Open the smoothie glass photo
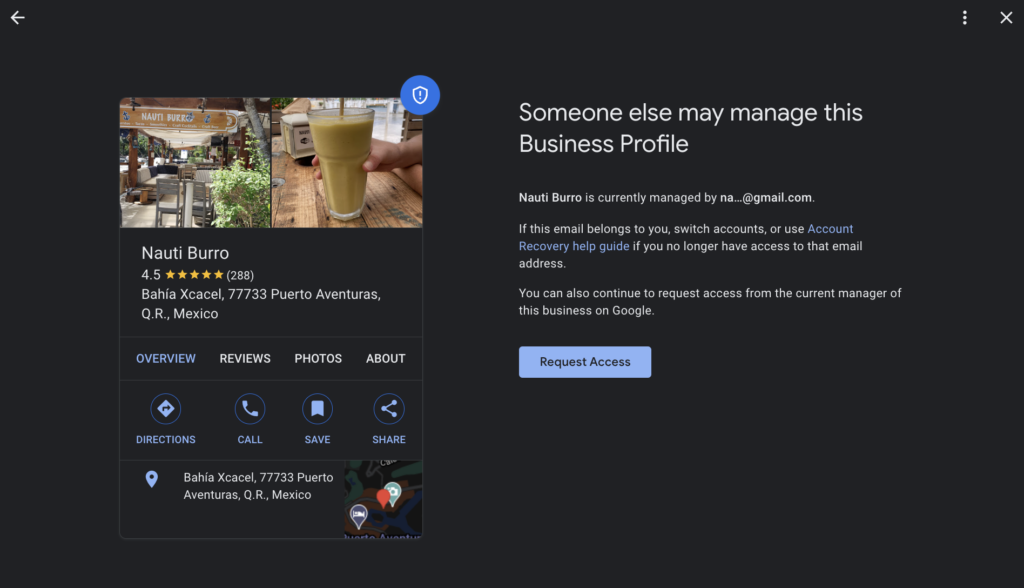The image size is (1024, 588). (347, 163)
